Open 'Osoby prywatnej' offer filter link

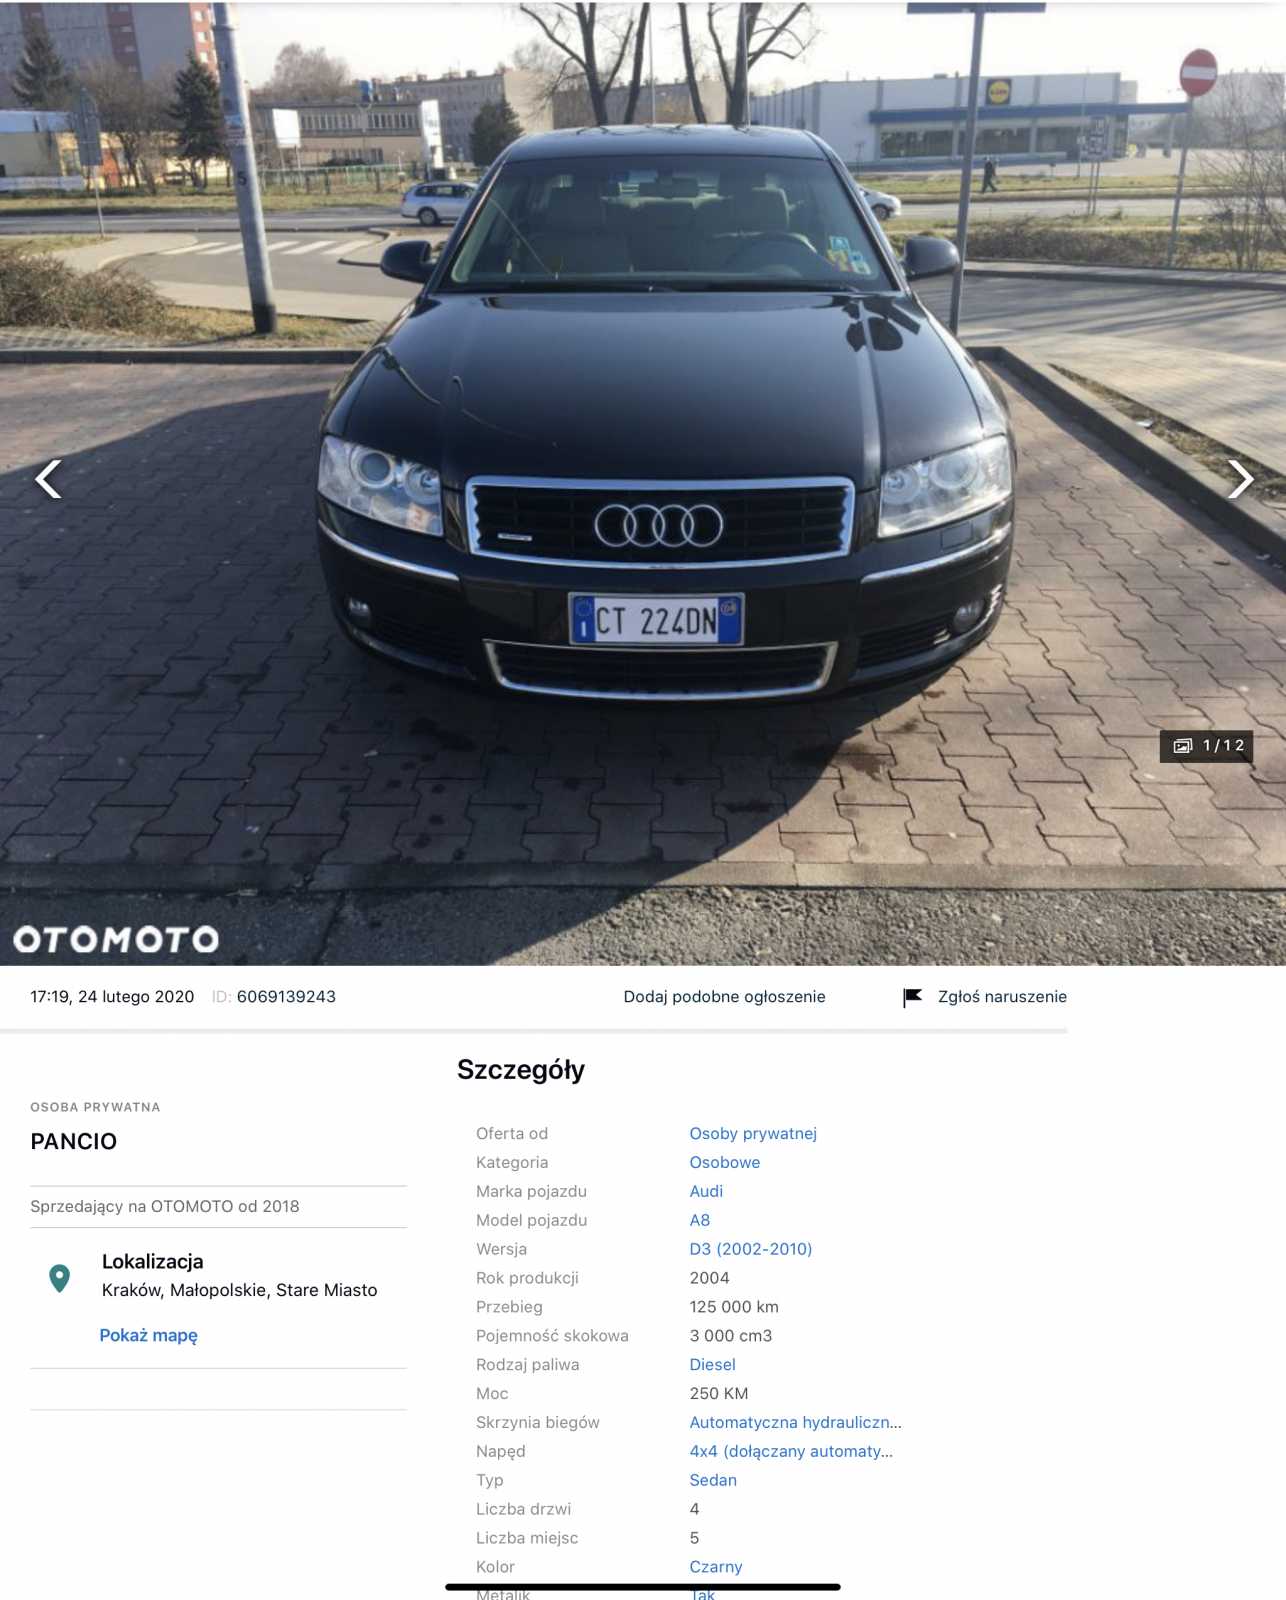click(x=753, y=1133)
